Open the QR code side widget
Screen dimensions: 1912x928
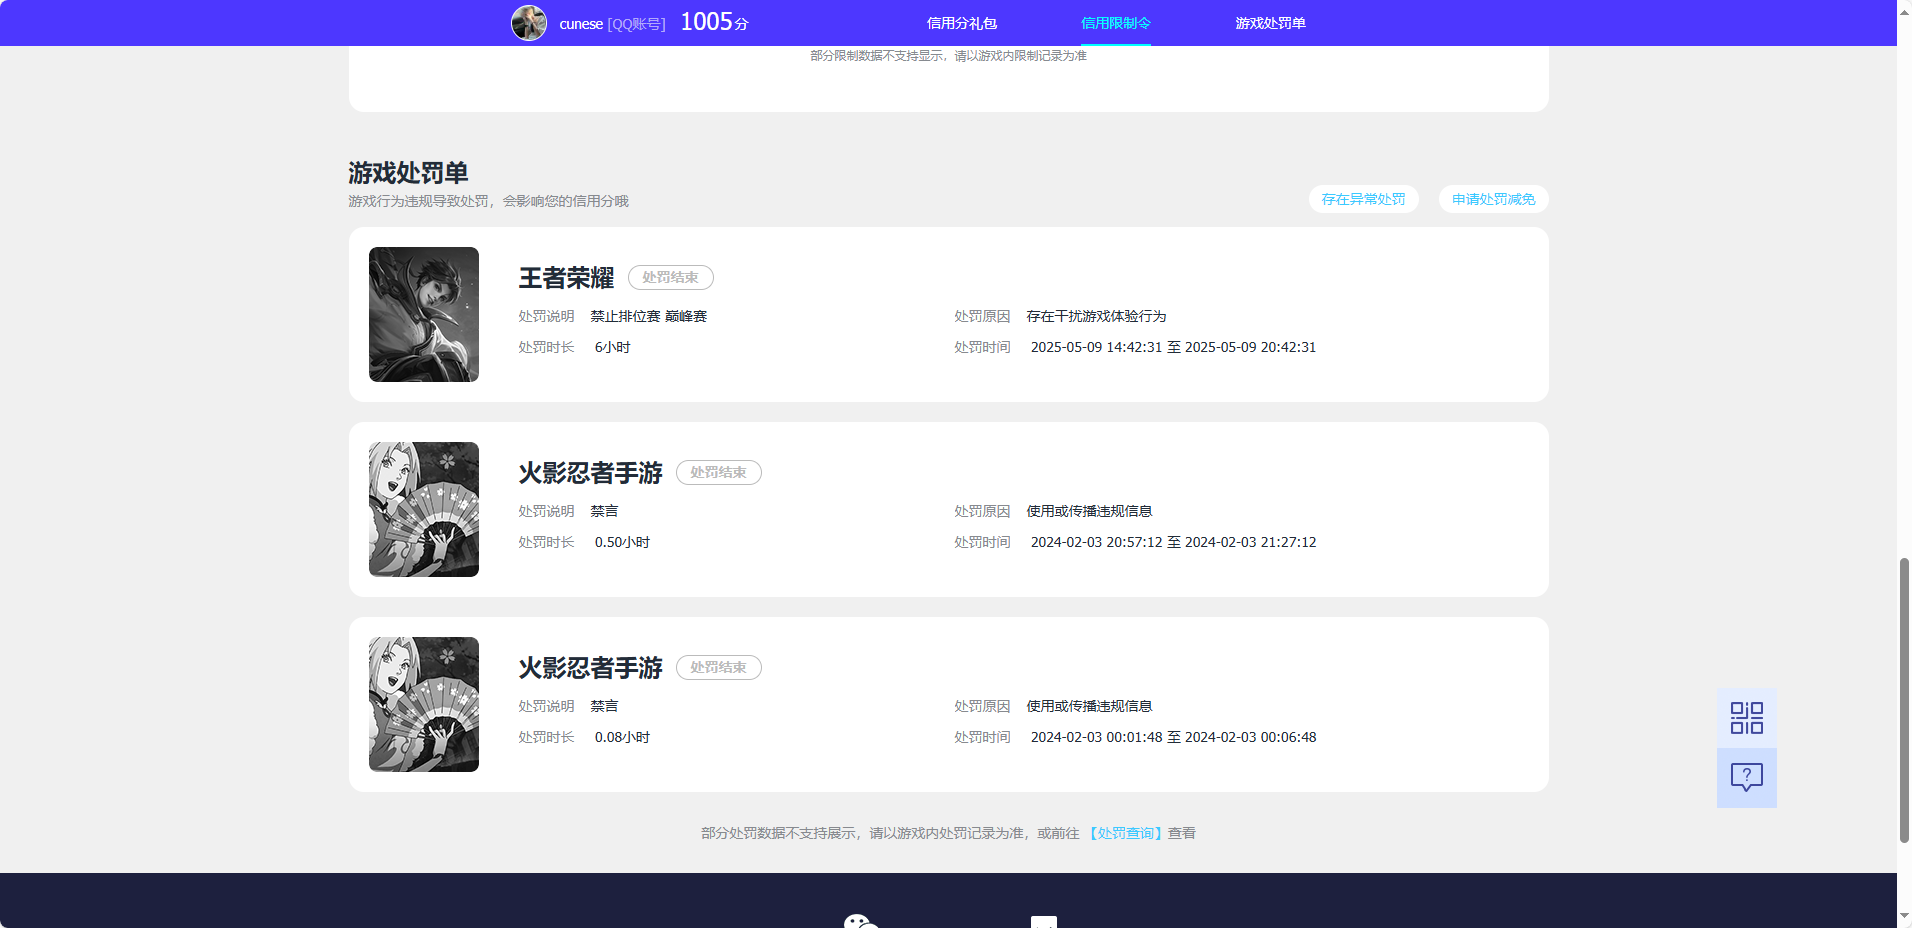point(1747,718)
